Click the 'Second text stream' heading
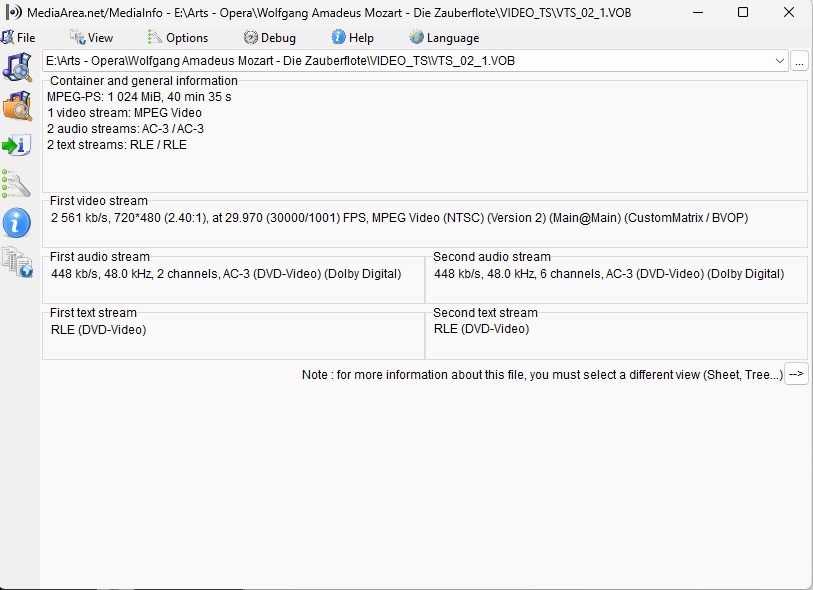Screen dimensions: 813x590 (485, 313)
